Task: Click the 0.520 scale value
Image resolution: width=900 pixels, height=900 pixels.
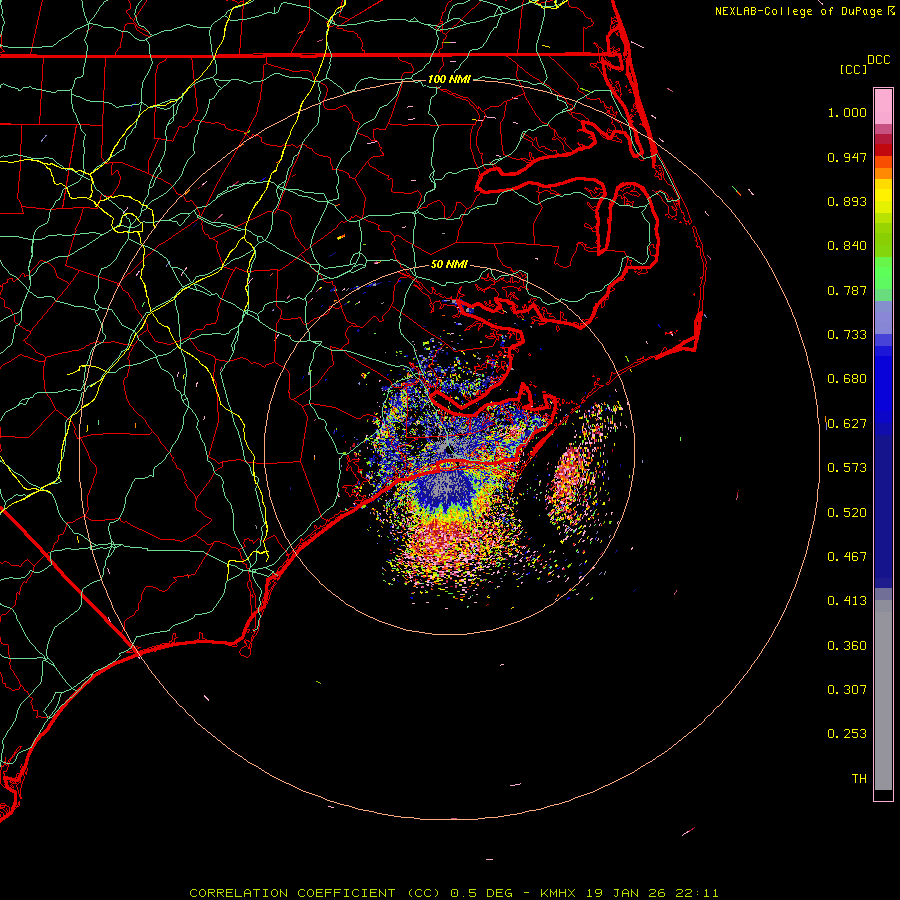Action: pyautogui.click(x=847, y=513)
